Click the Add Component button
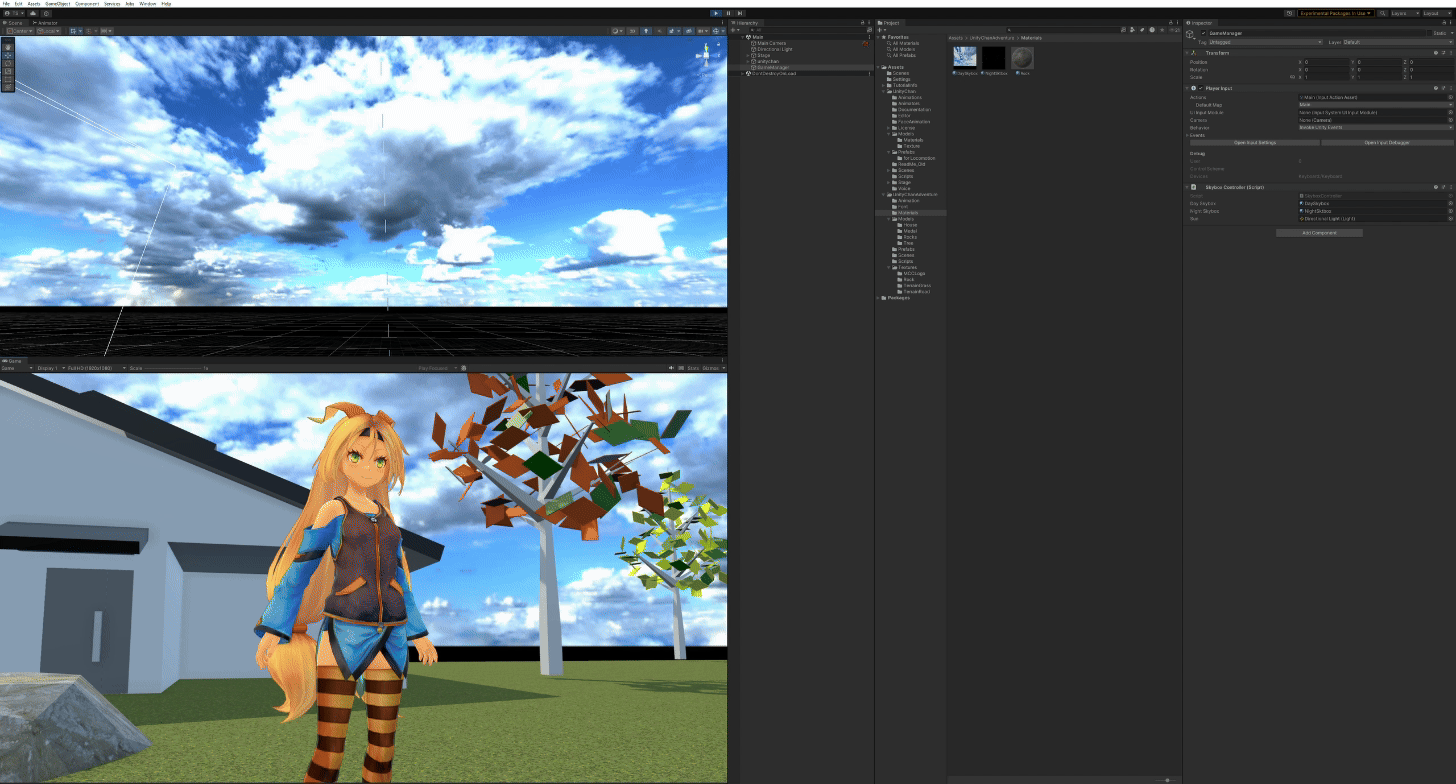Screen dimensions: 1456x784 (x=1319, y=233)
